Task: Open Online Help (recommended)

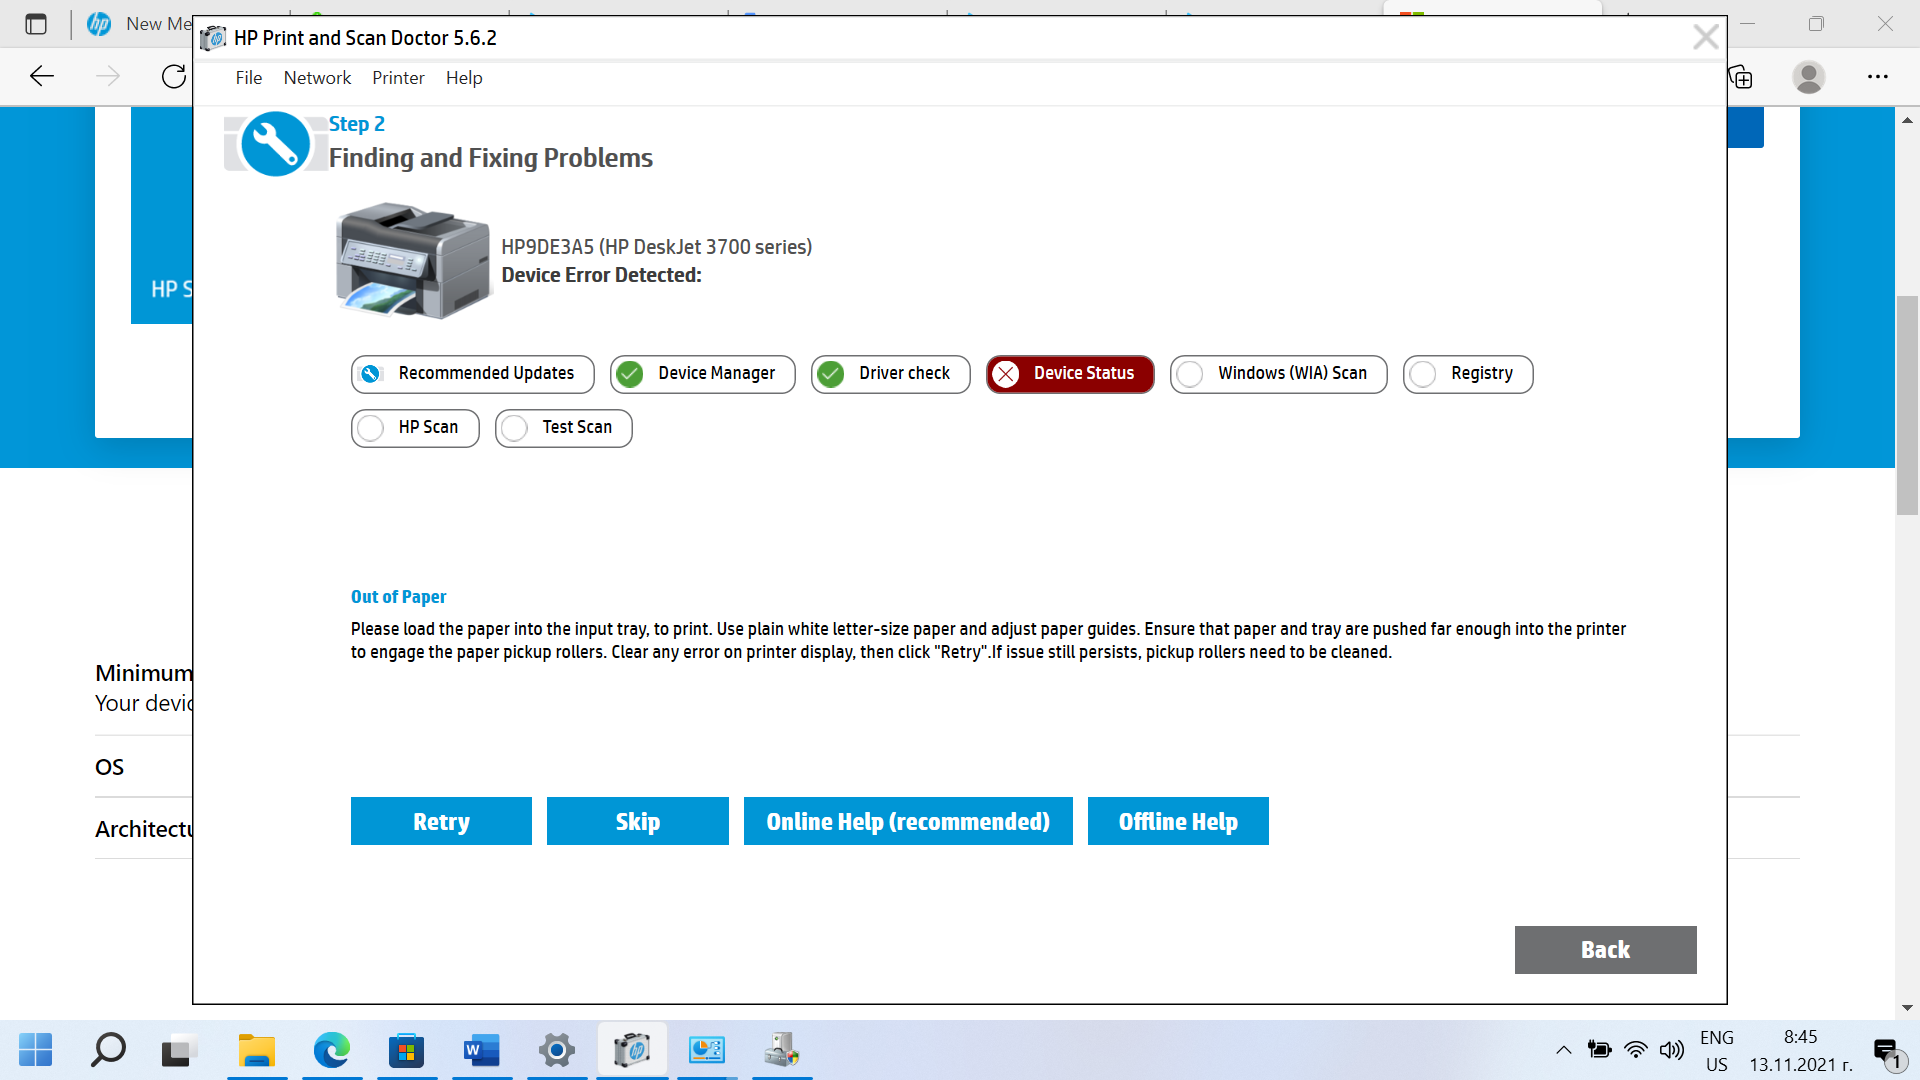Action: coord(907,821)
